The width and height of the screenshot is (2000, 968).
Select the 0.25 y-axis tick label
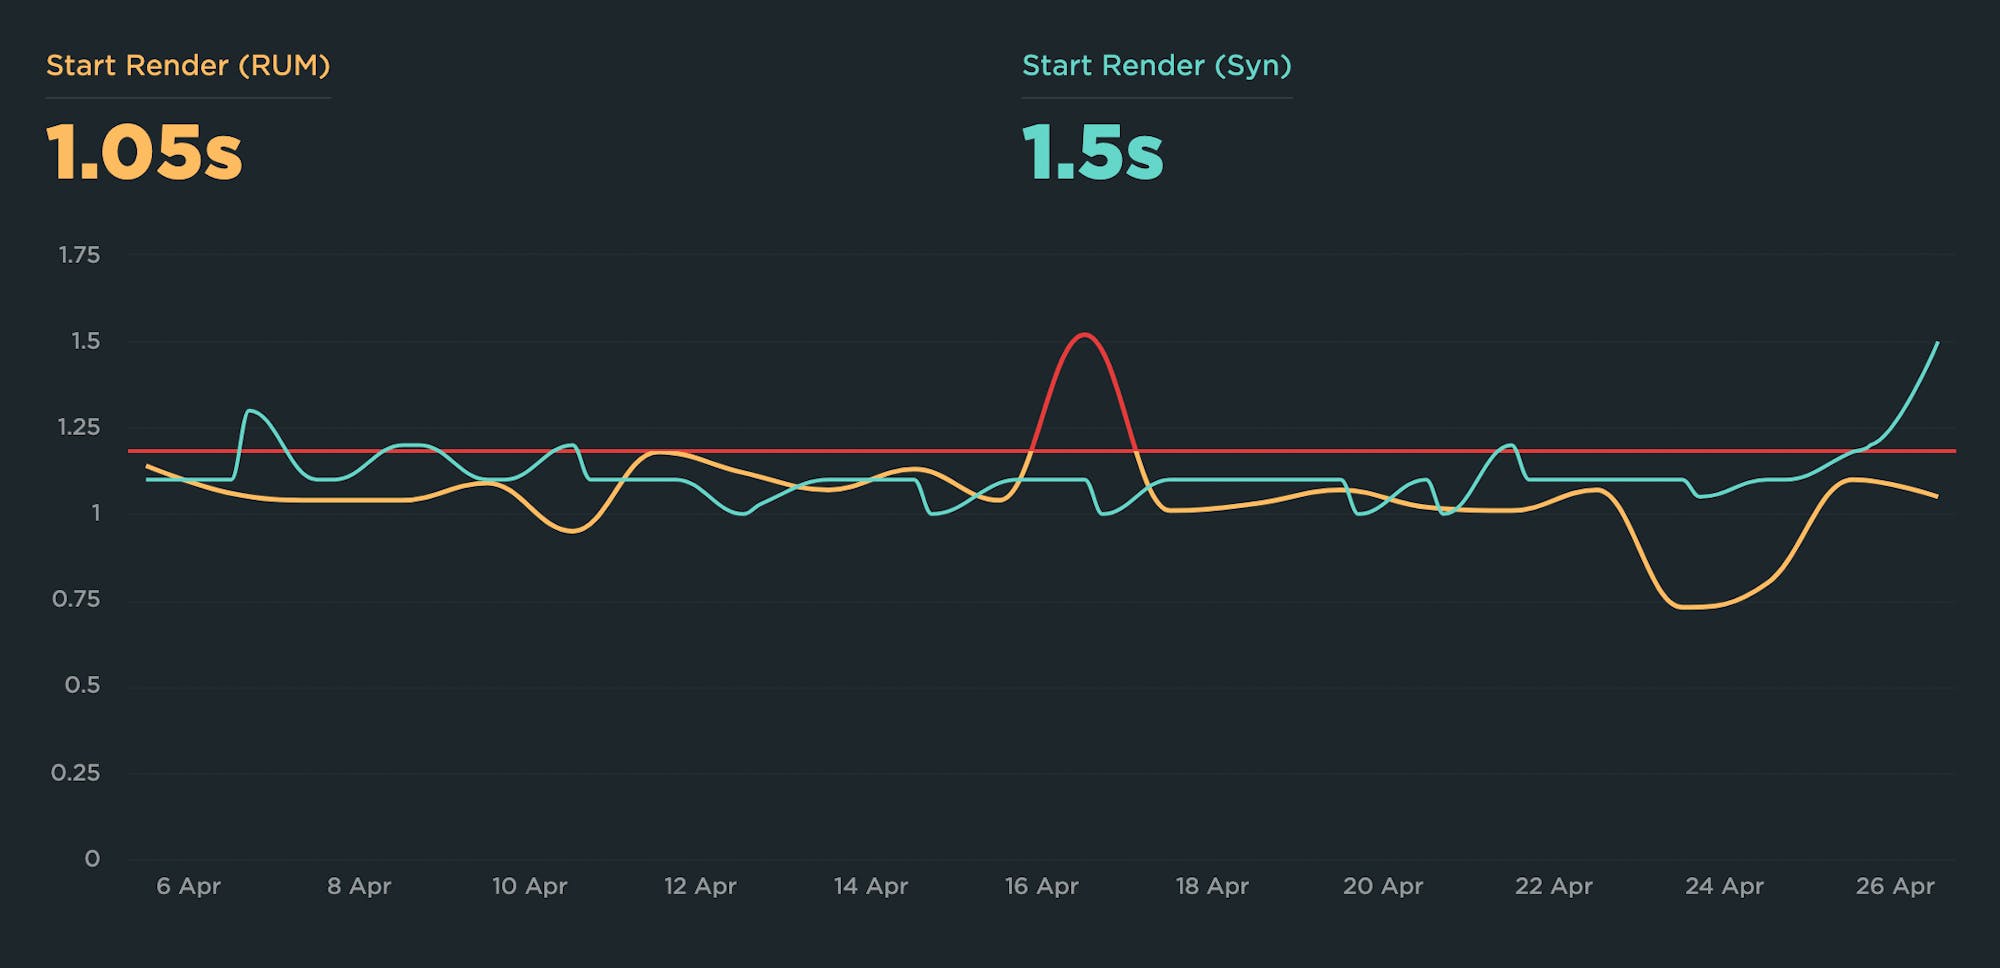pyautogui.click(x=76, y=773)
